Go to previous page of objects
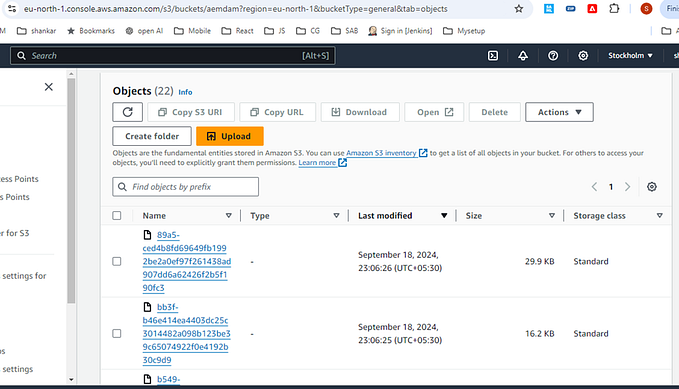 point(594,187)
